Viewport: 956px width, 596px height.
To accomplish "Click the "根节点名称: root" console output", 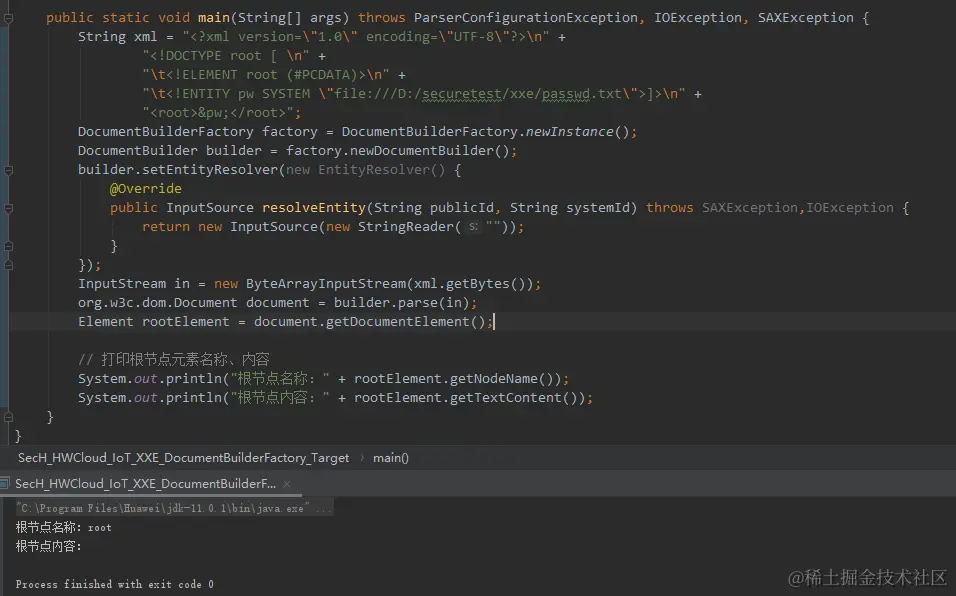I will point(63,528).
